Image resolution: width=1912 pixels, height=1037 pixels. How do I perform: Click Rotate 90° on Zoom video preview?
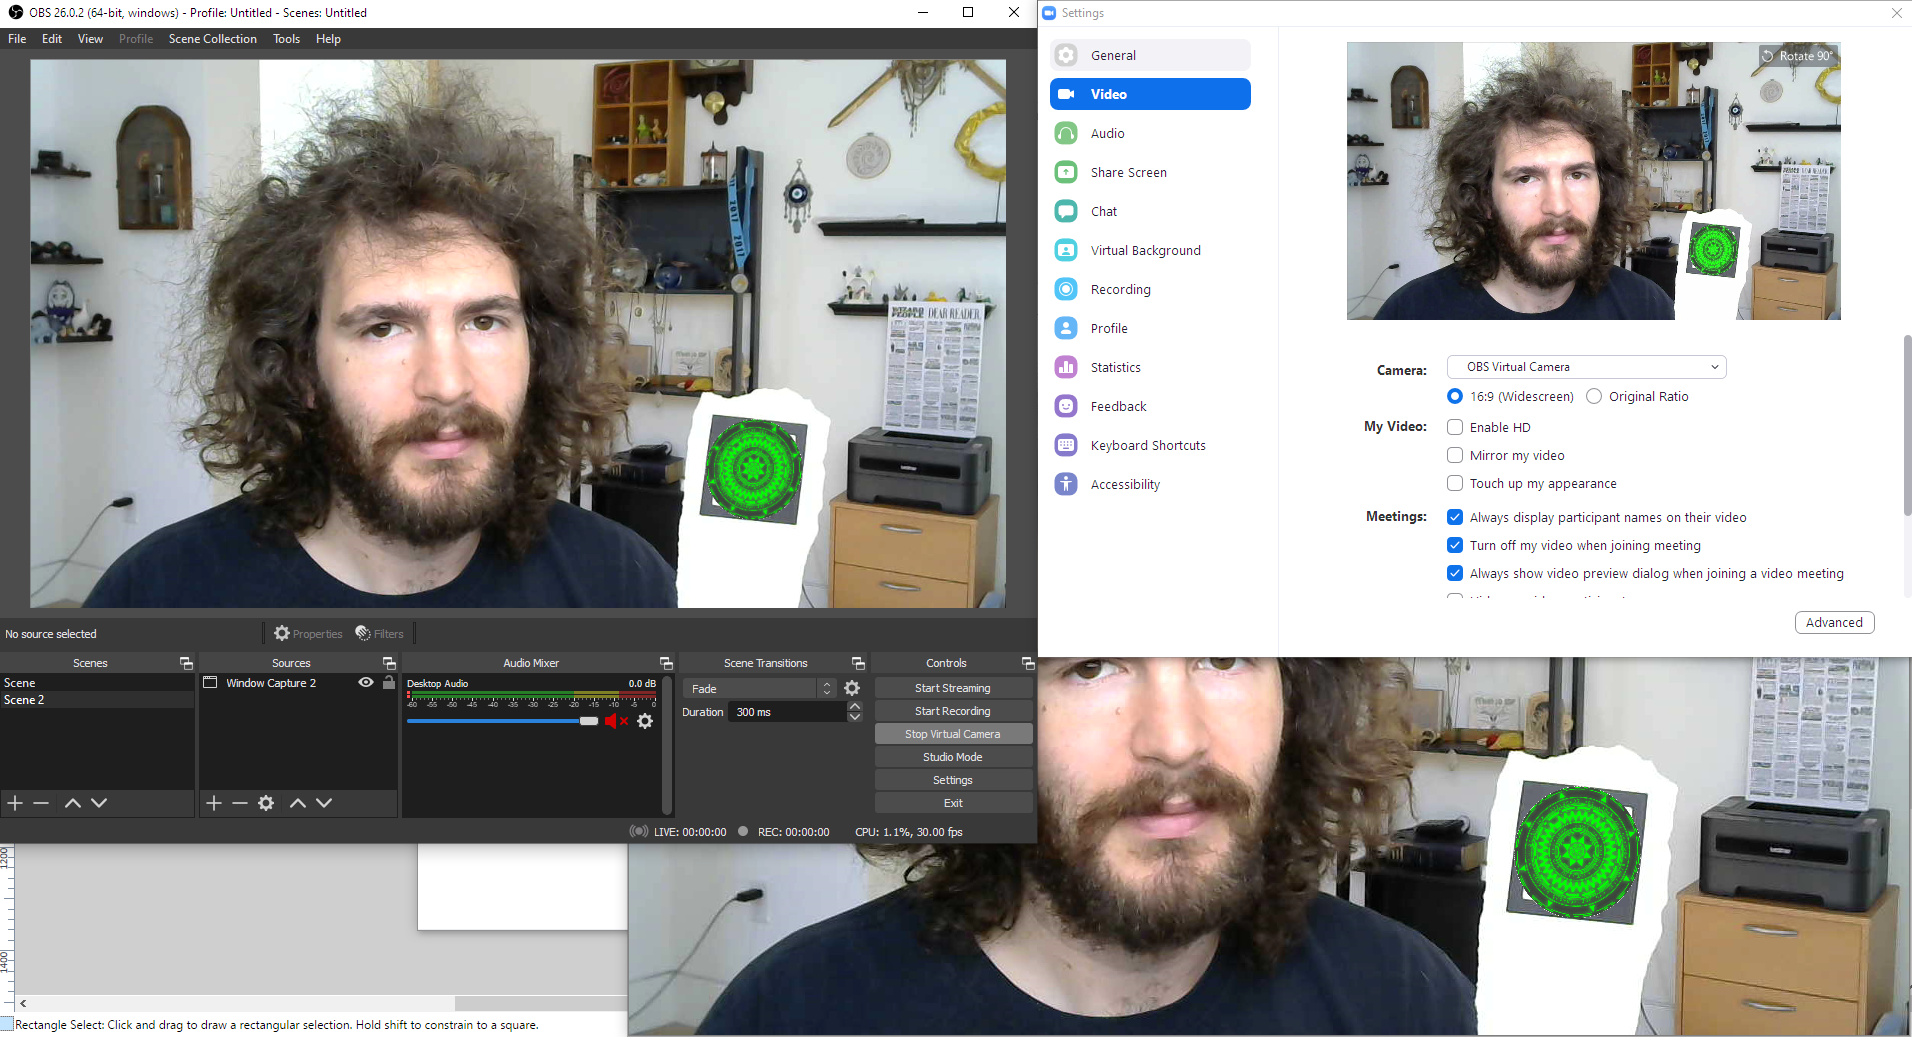[1798, 56]
